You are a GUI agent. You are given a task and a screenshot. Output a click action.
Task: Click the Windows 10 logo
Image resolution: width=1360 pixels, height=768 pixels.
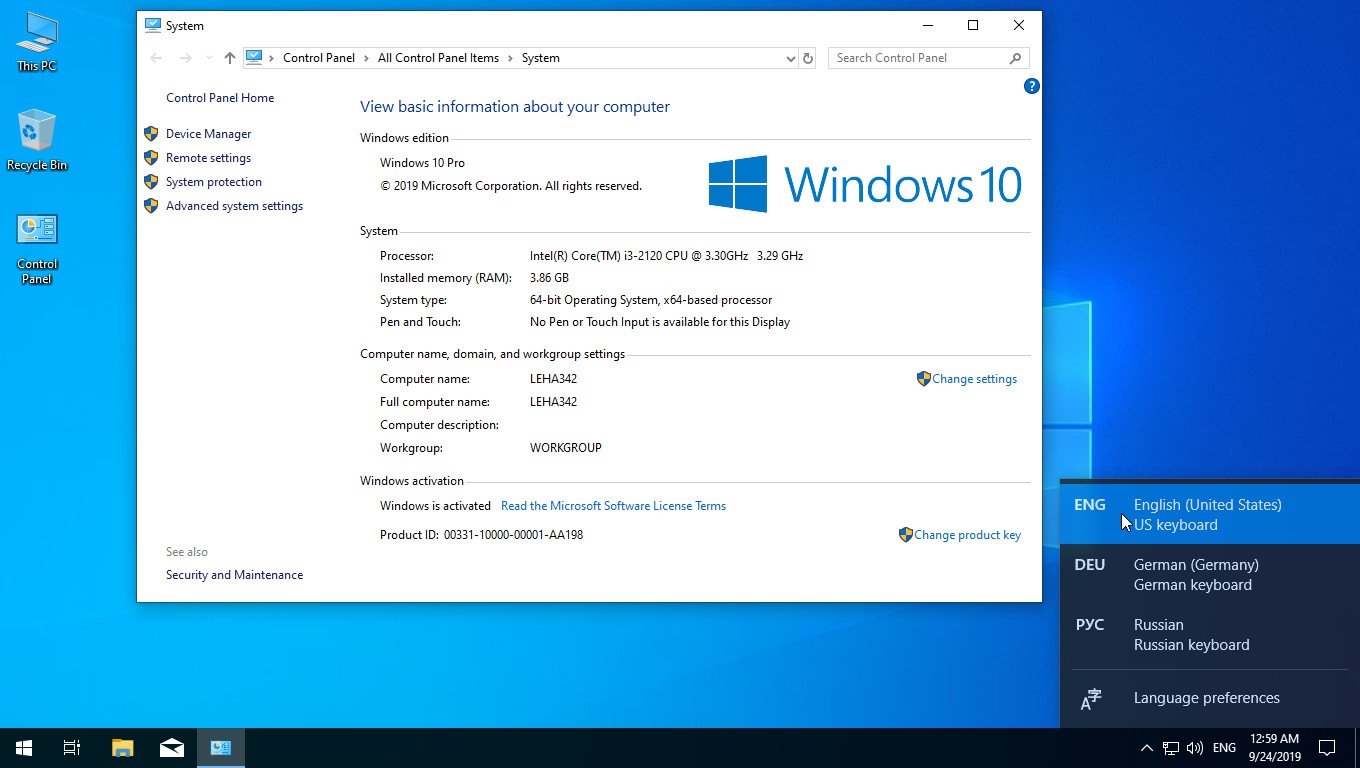pos(865,184)
